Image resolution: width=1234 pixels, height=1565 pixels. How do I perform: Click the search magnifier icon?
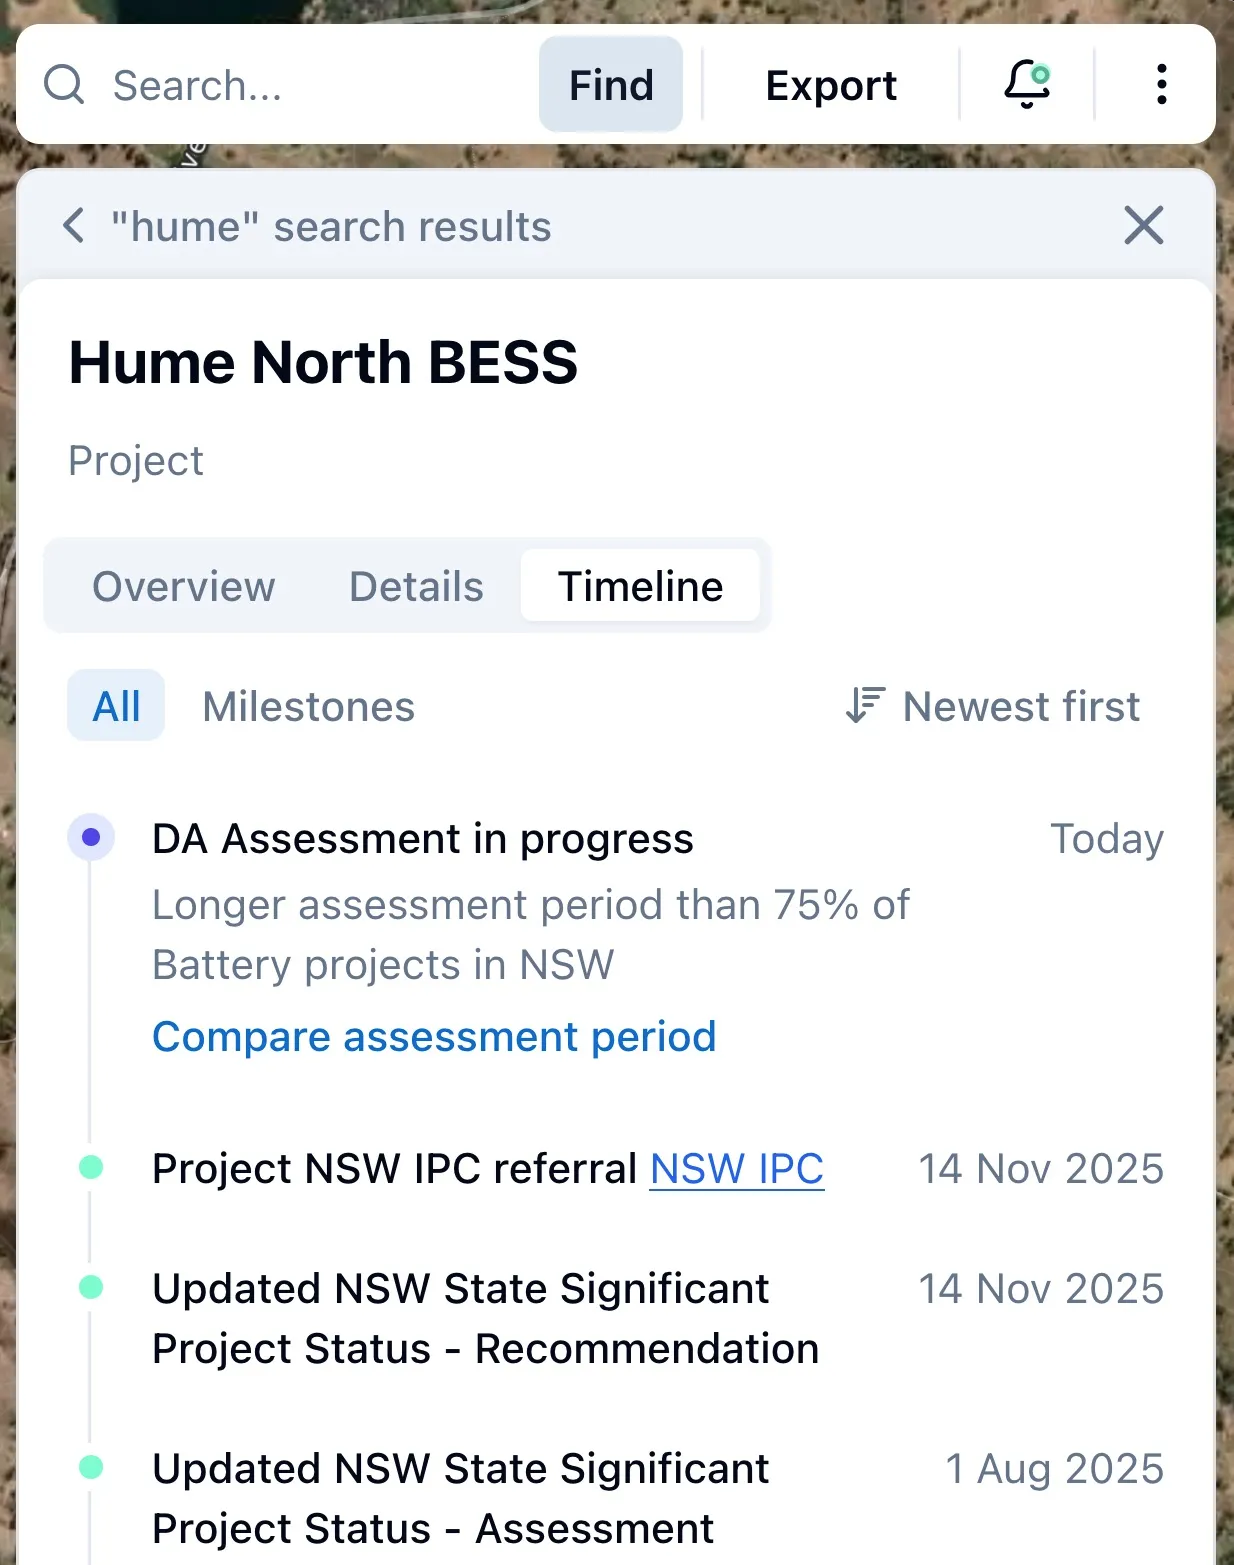pyautogui.click(x=63, y=84)
